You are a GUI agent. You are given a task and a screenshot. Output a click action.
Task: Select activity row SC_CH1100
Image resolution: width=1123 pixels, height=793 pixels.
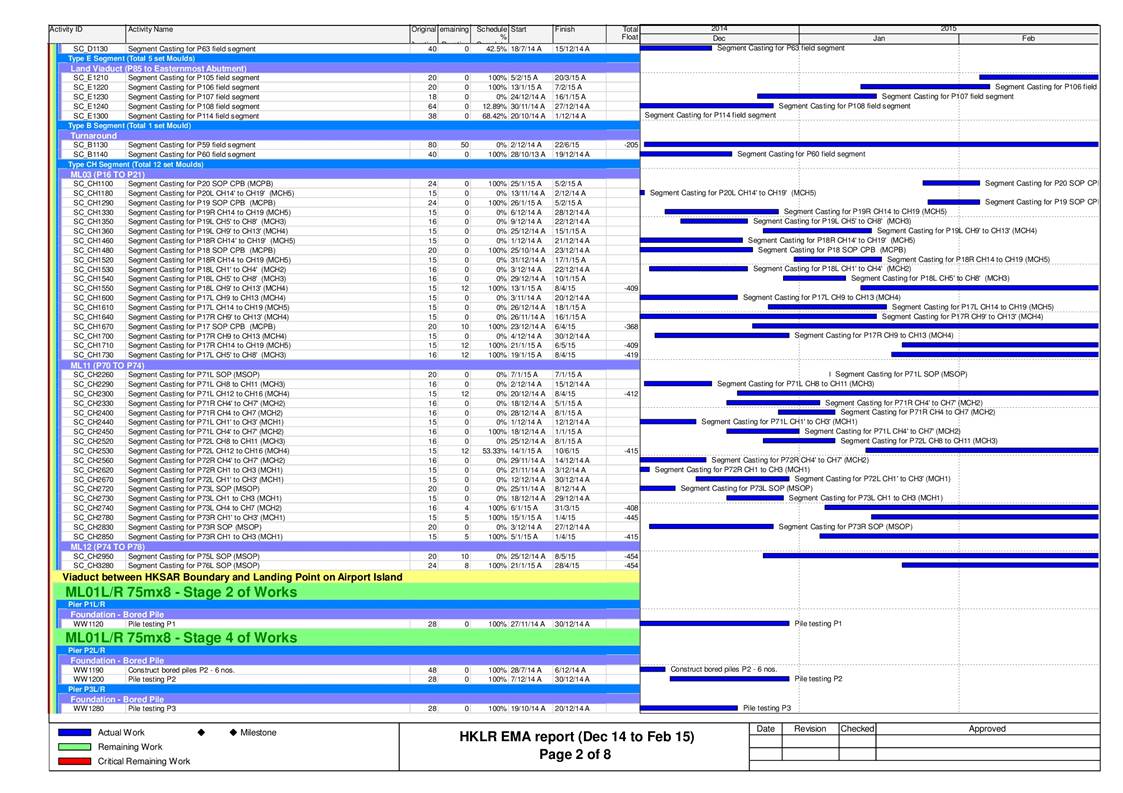coord(93,184)
